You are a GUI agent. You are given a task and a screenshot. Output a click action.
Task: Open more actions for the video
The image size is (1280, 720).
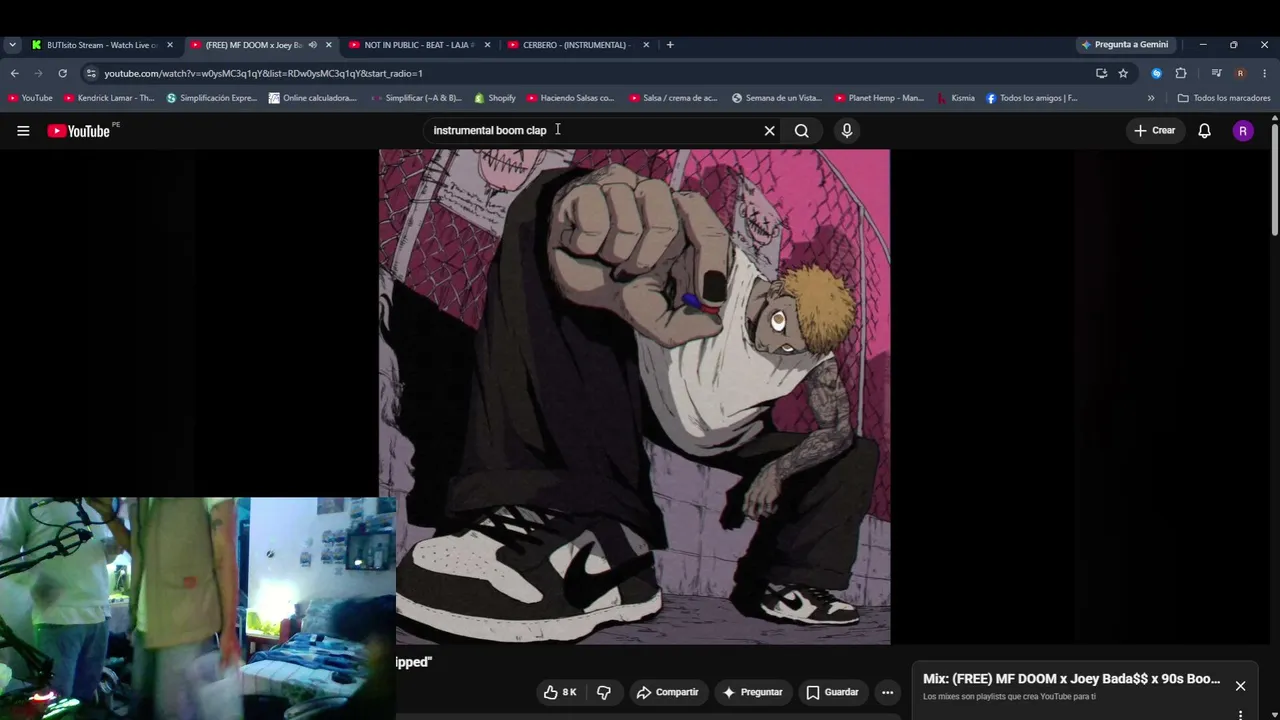(887, 692)
